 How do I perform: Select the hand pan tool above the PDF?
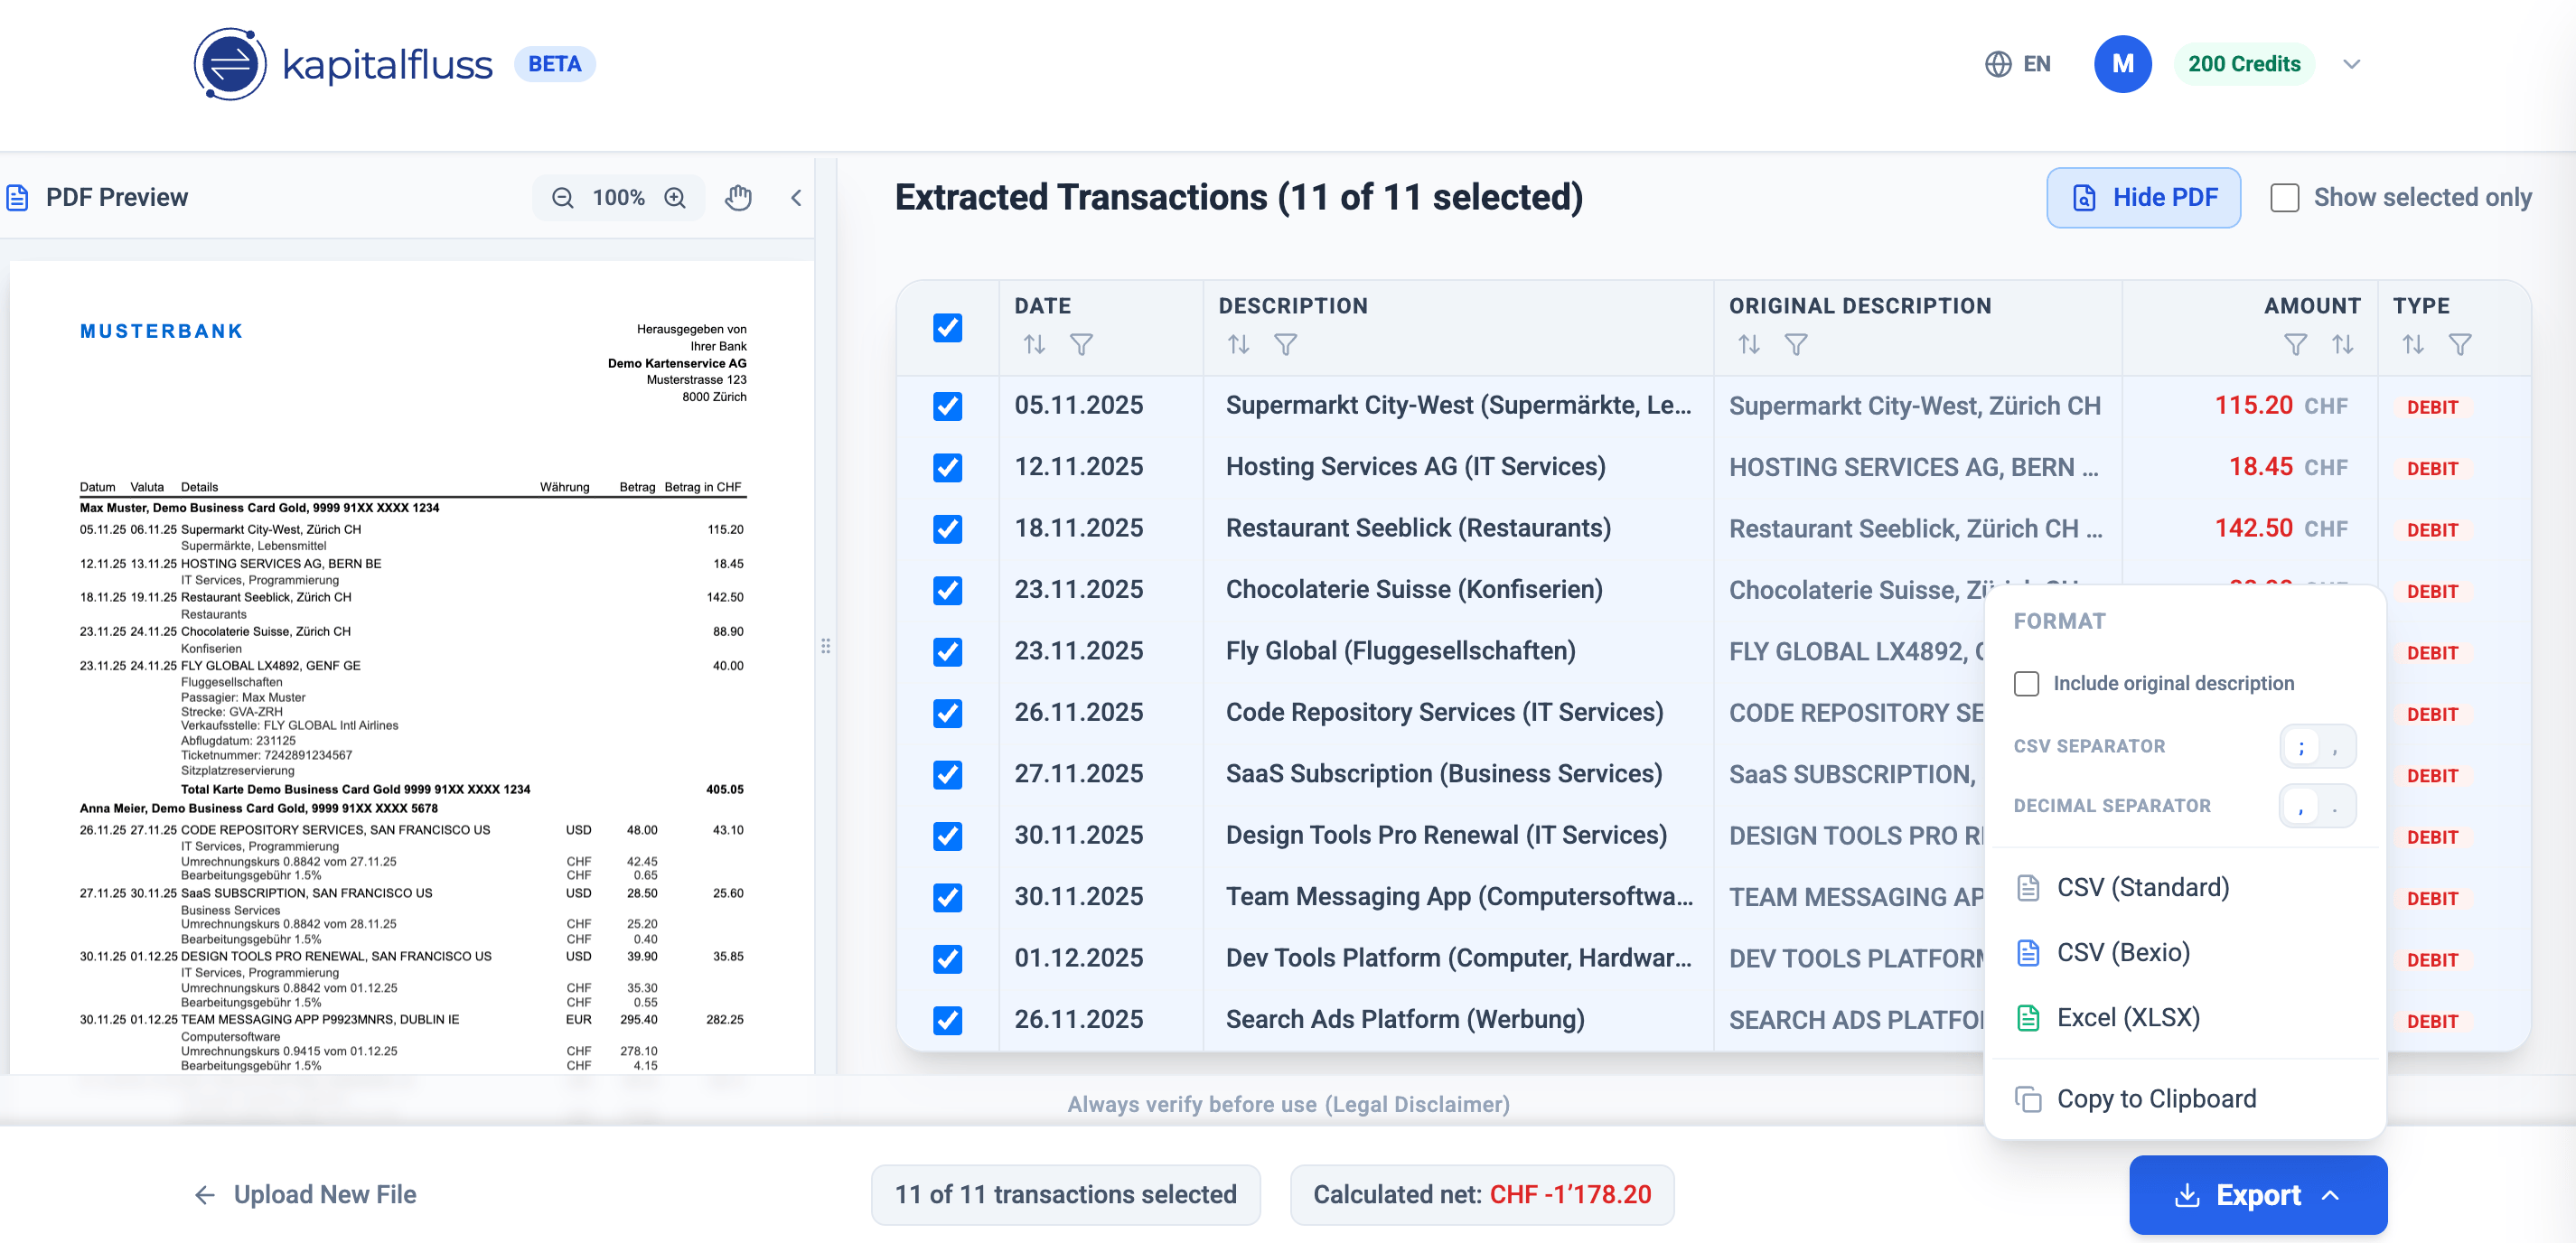[x=738, y=197]
